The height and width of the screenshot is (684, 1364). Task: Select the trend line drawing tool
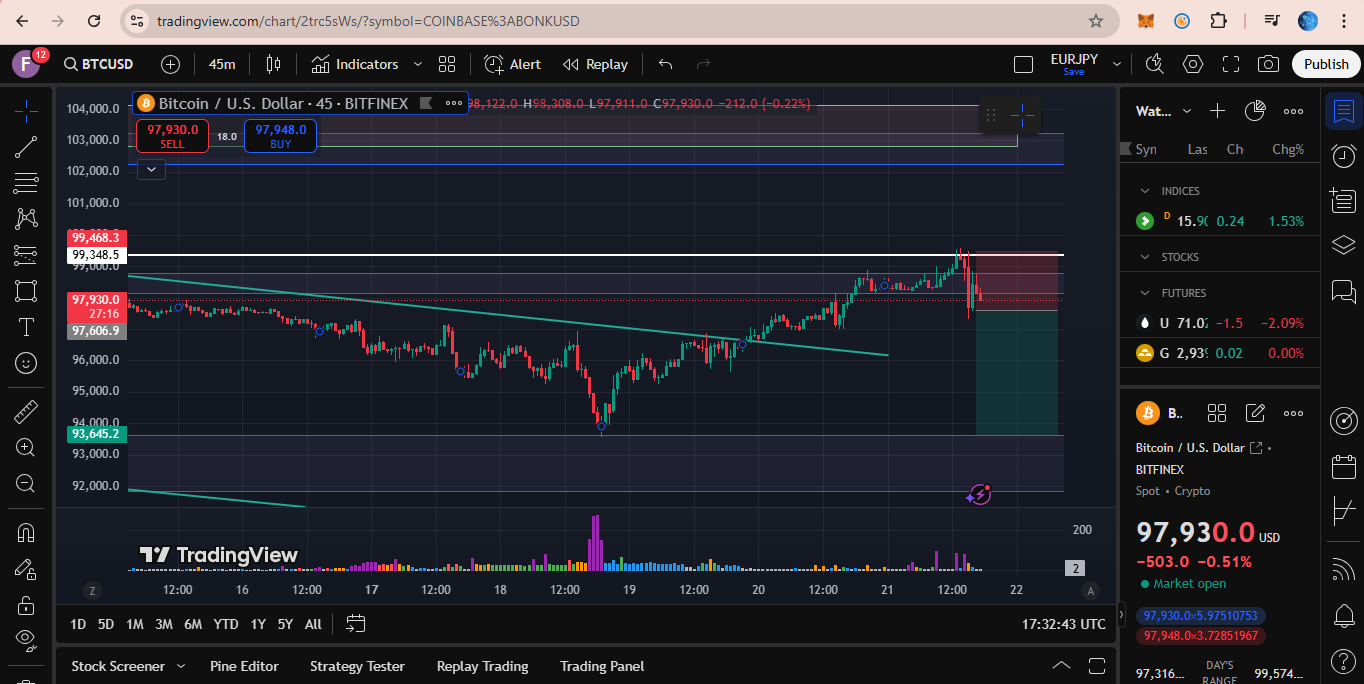pos(26,147)
